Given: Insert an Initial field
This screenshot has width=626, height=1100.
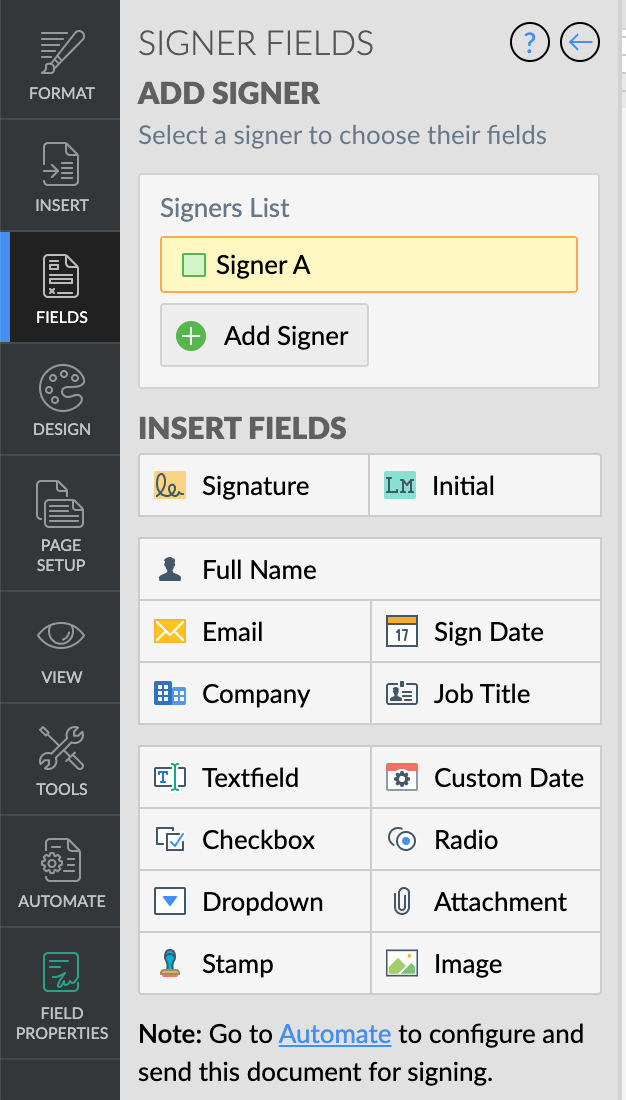Looking at the screenshot, I should tap(485, 486).
